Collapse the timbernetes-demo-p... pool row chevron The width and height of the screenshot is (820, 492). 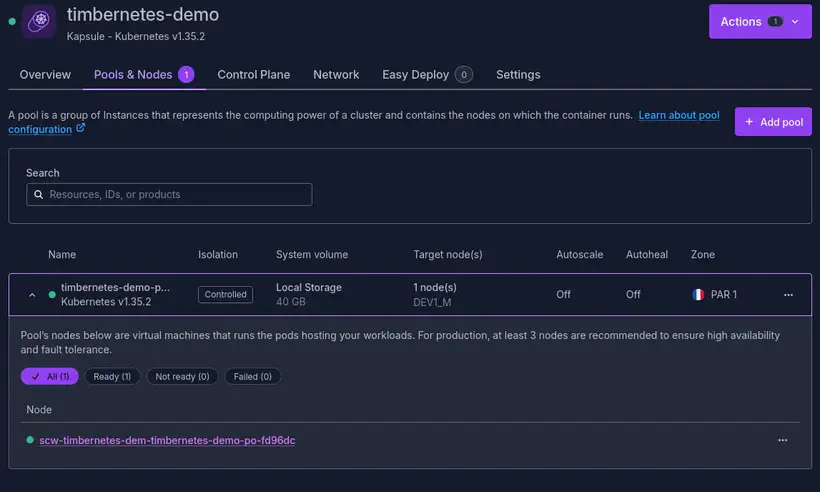(32, 295)
